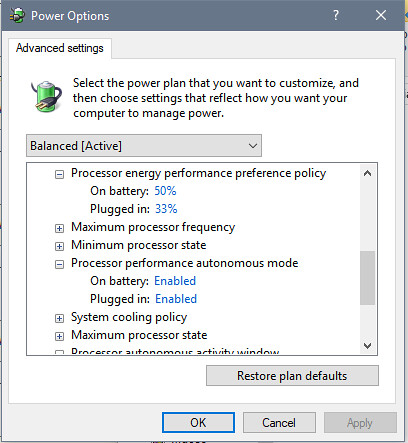Screen dimensions: 408x443
Task: Change the On battery 50% value
Action: [x=165, y=191]
